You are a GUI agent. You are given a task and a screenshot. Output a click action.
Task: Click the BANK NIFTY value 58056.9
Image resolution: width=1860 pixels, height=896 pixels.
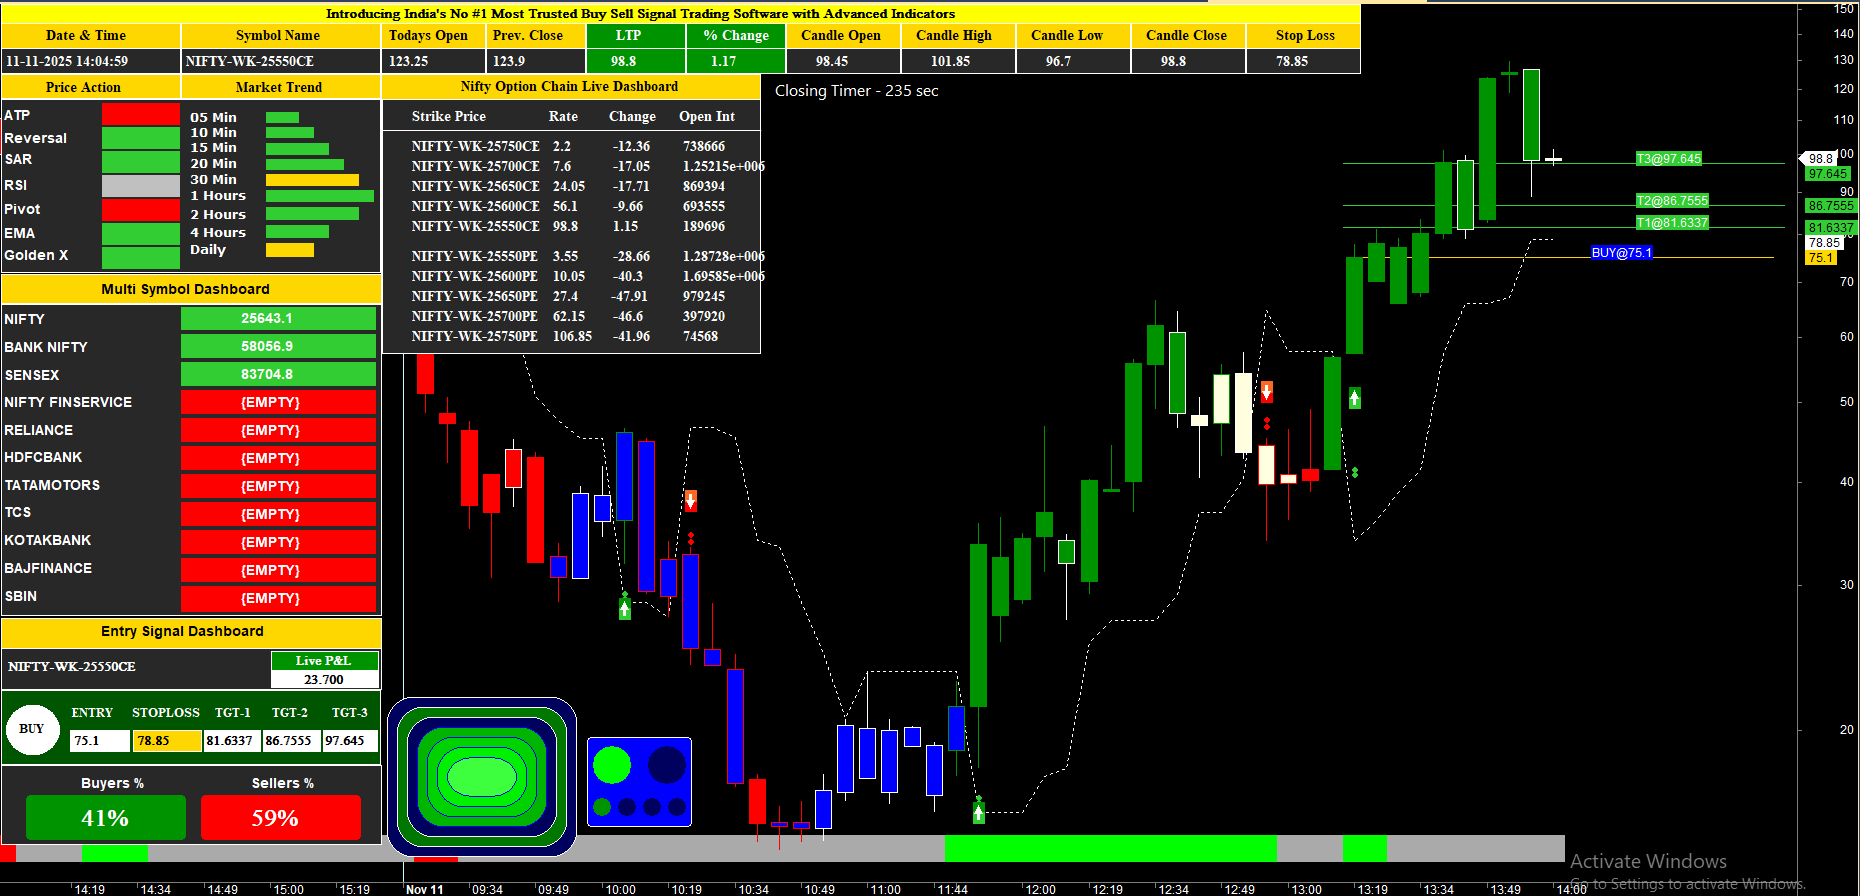click(278, 346)
